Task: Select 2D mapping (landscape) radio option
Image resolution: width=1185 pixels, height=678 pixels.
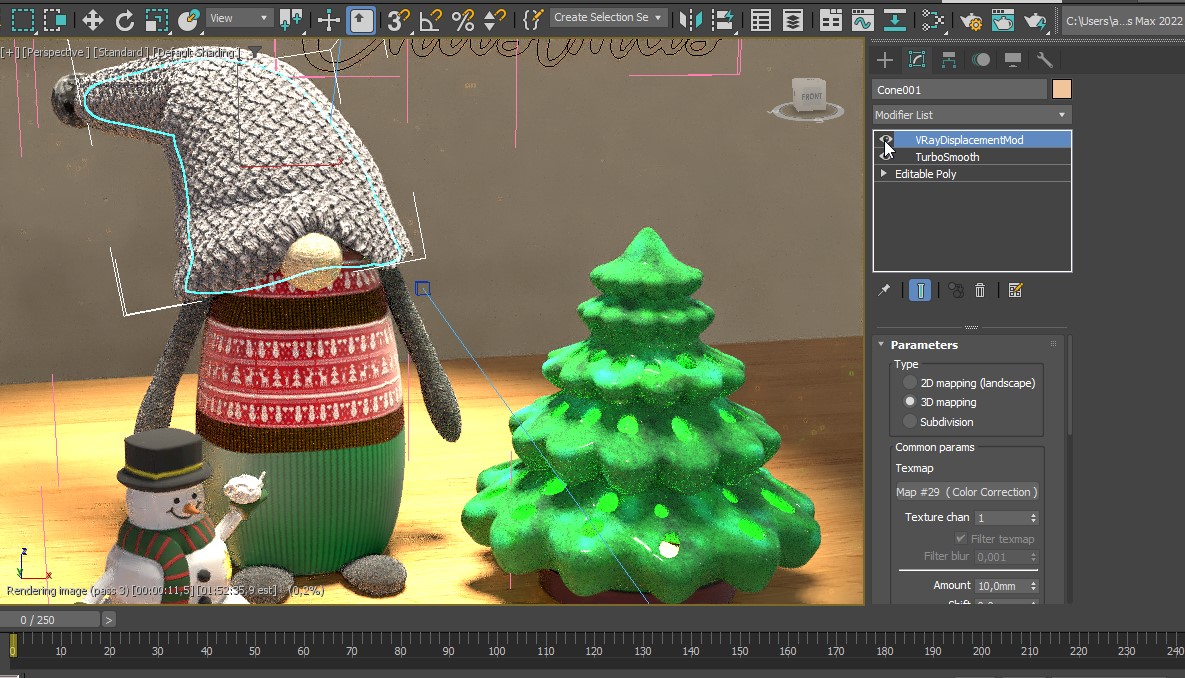Action: point(909,383)
